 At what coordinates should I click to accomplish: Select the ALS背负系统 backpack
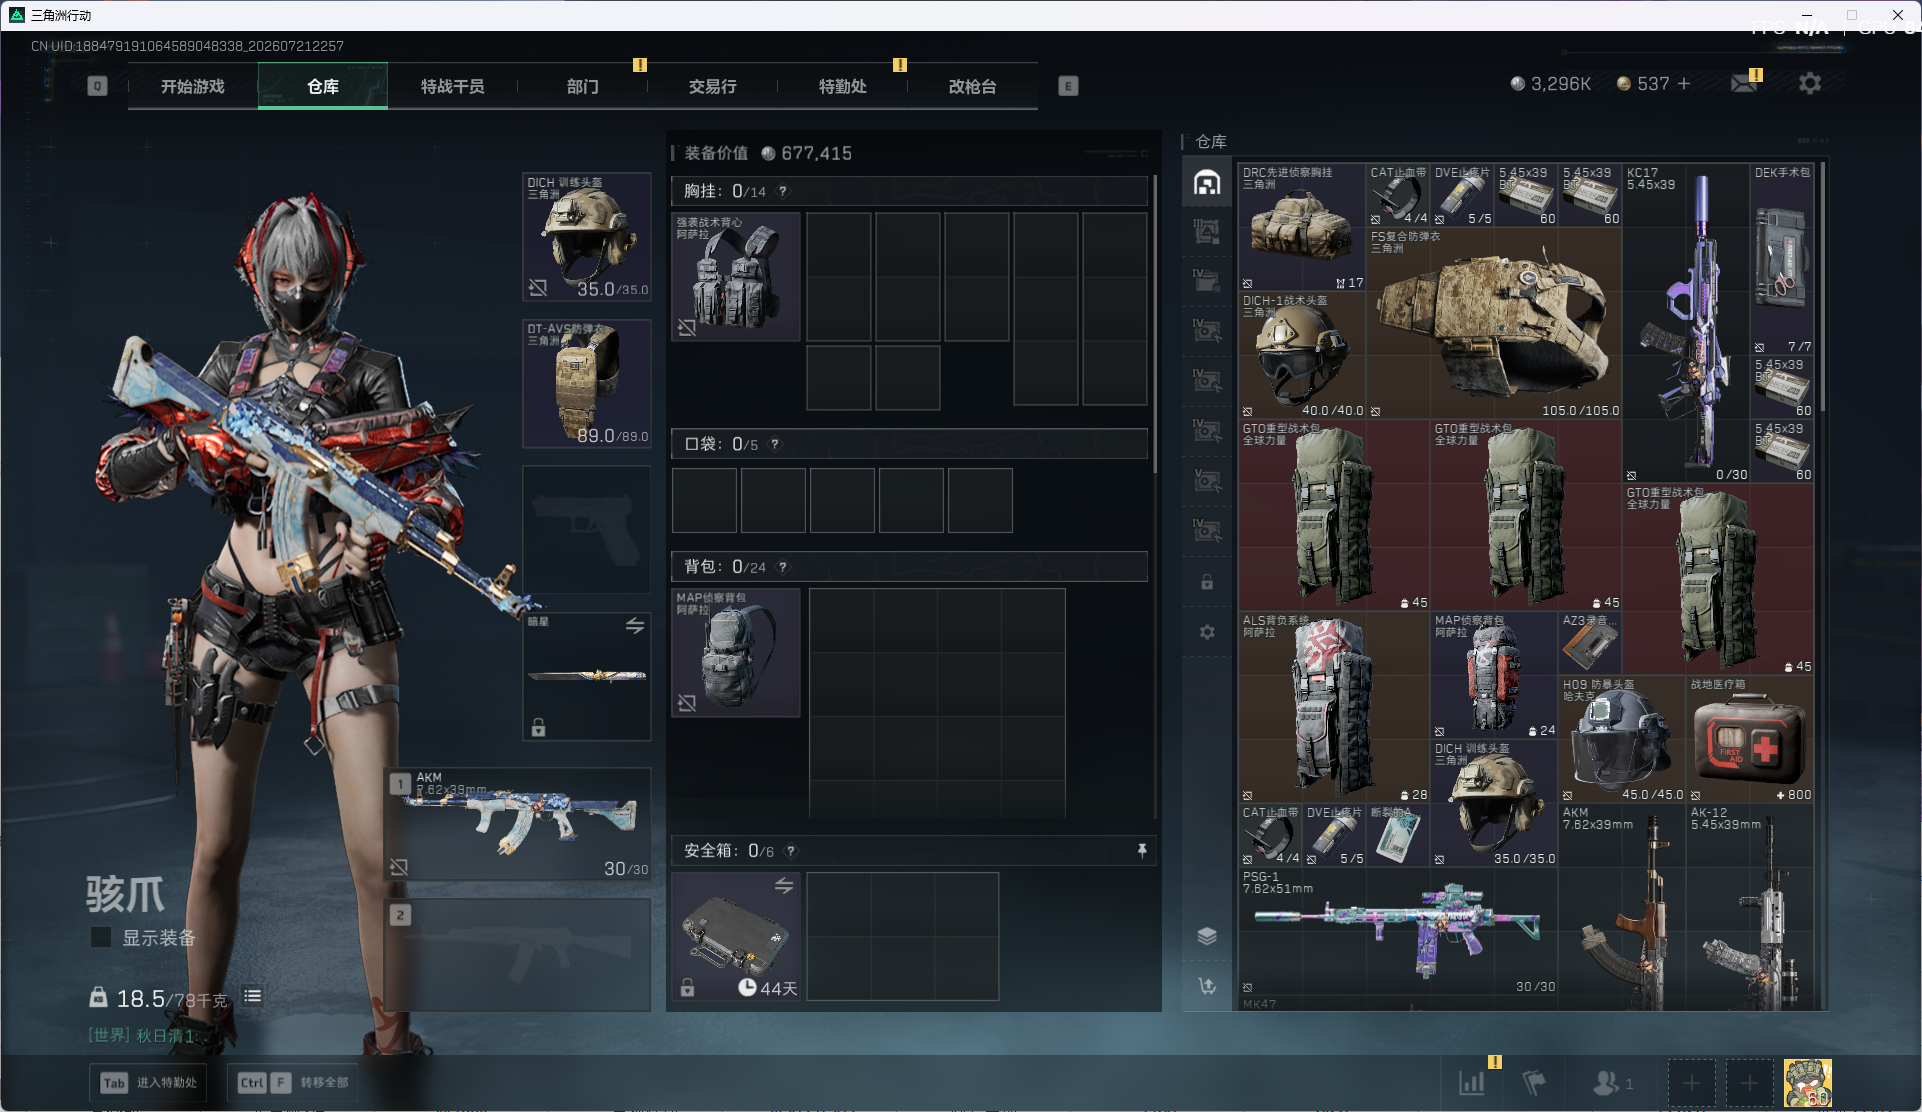click(x=1334, y=707)
